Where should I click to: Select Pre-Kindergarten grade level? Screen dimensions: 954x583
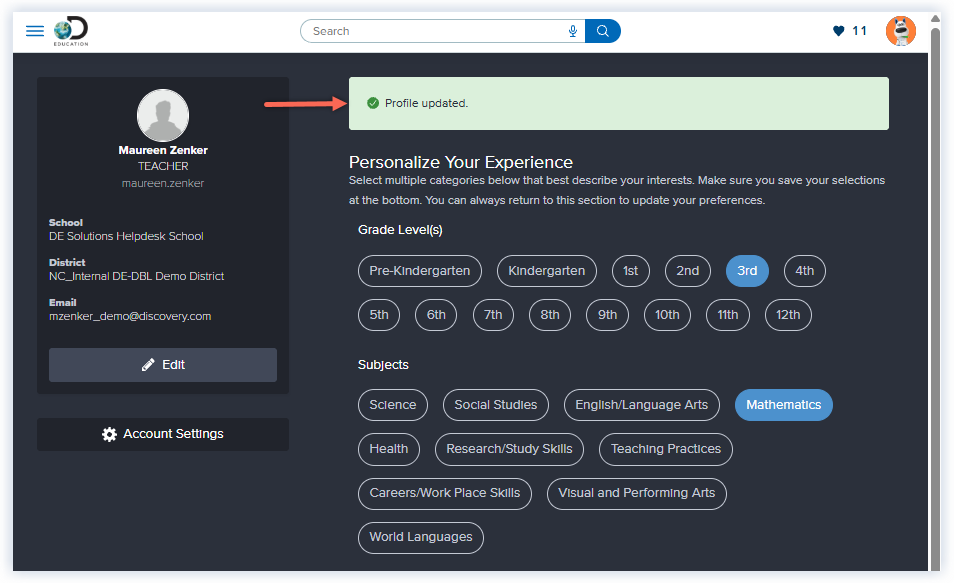419,271
